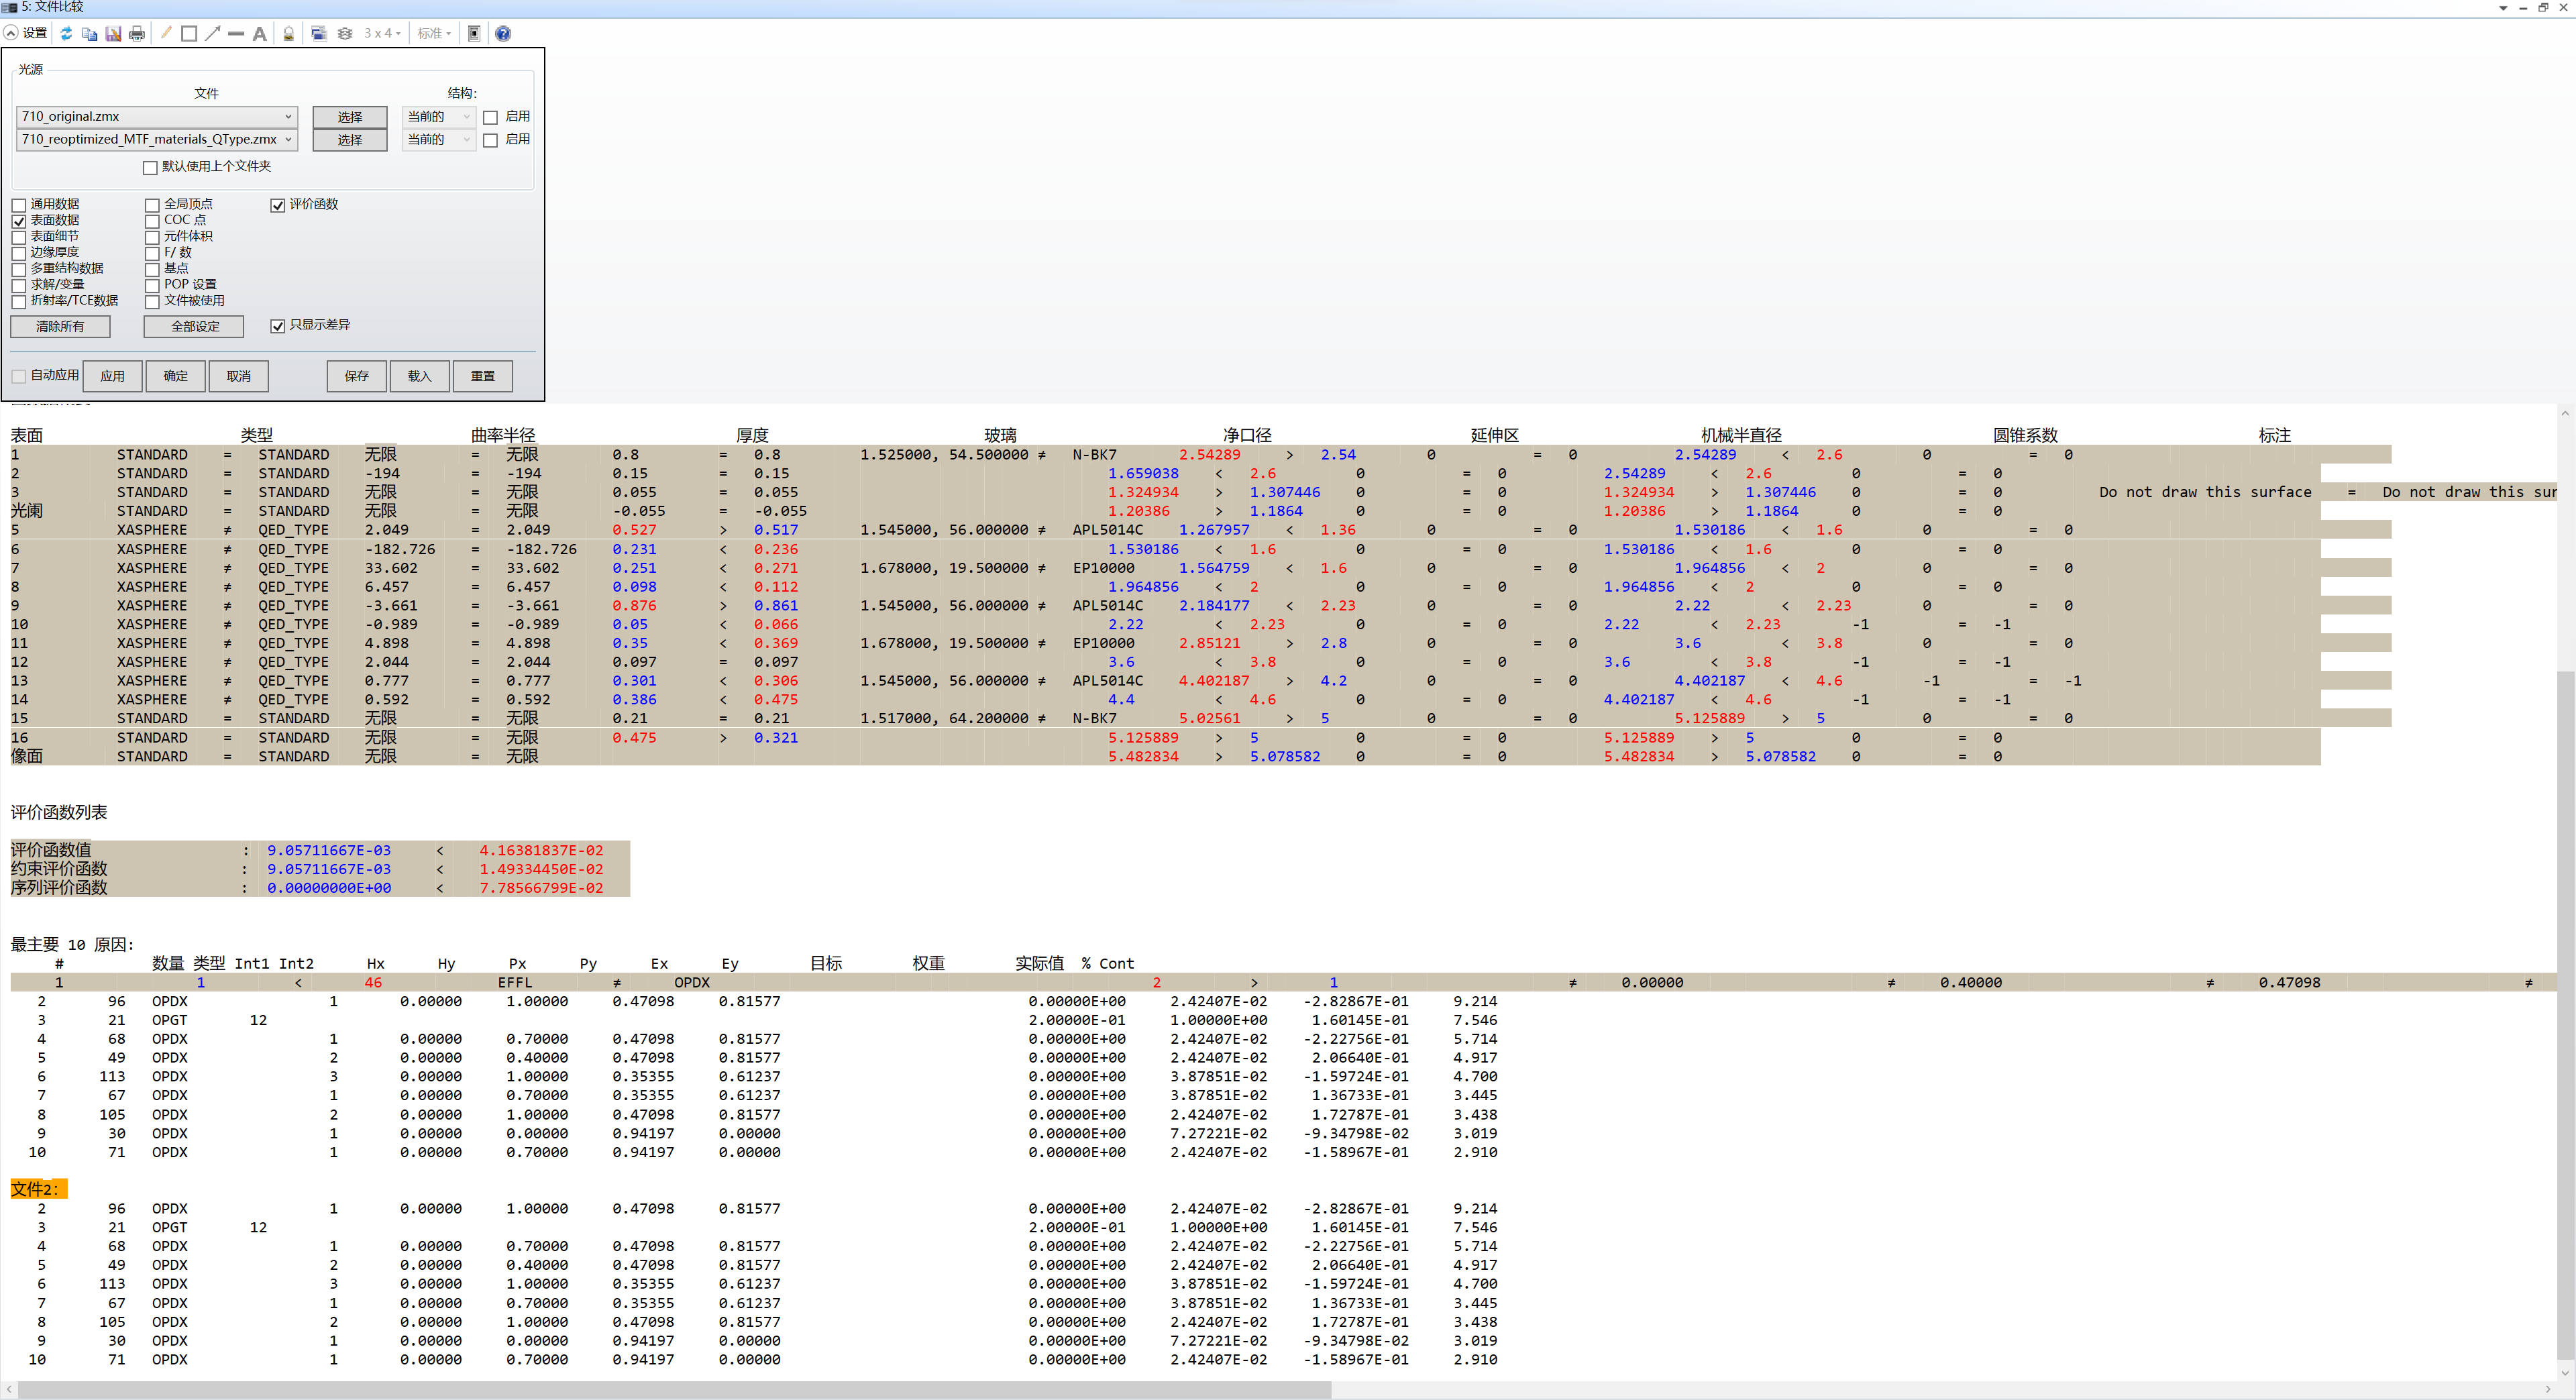Click the lock window icon

[288, 33]
